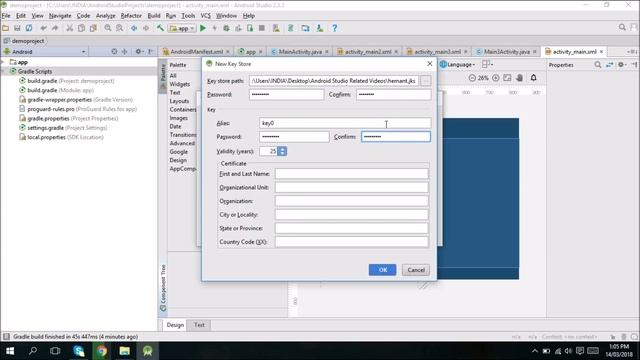640x360 pixels.
Task: Click the navigate Back arrow icon
Action: [x=134, y=28]
